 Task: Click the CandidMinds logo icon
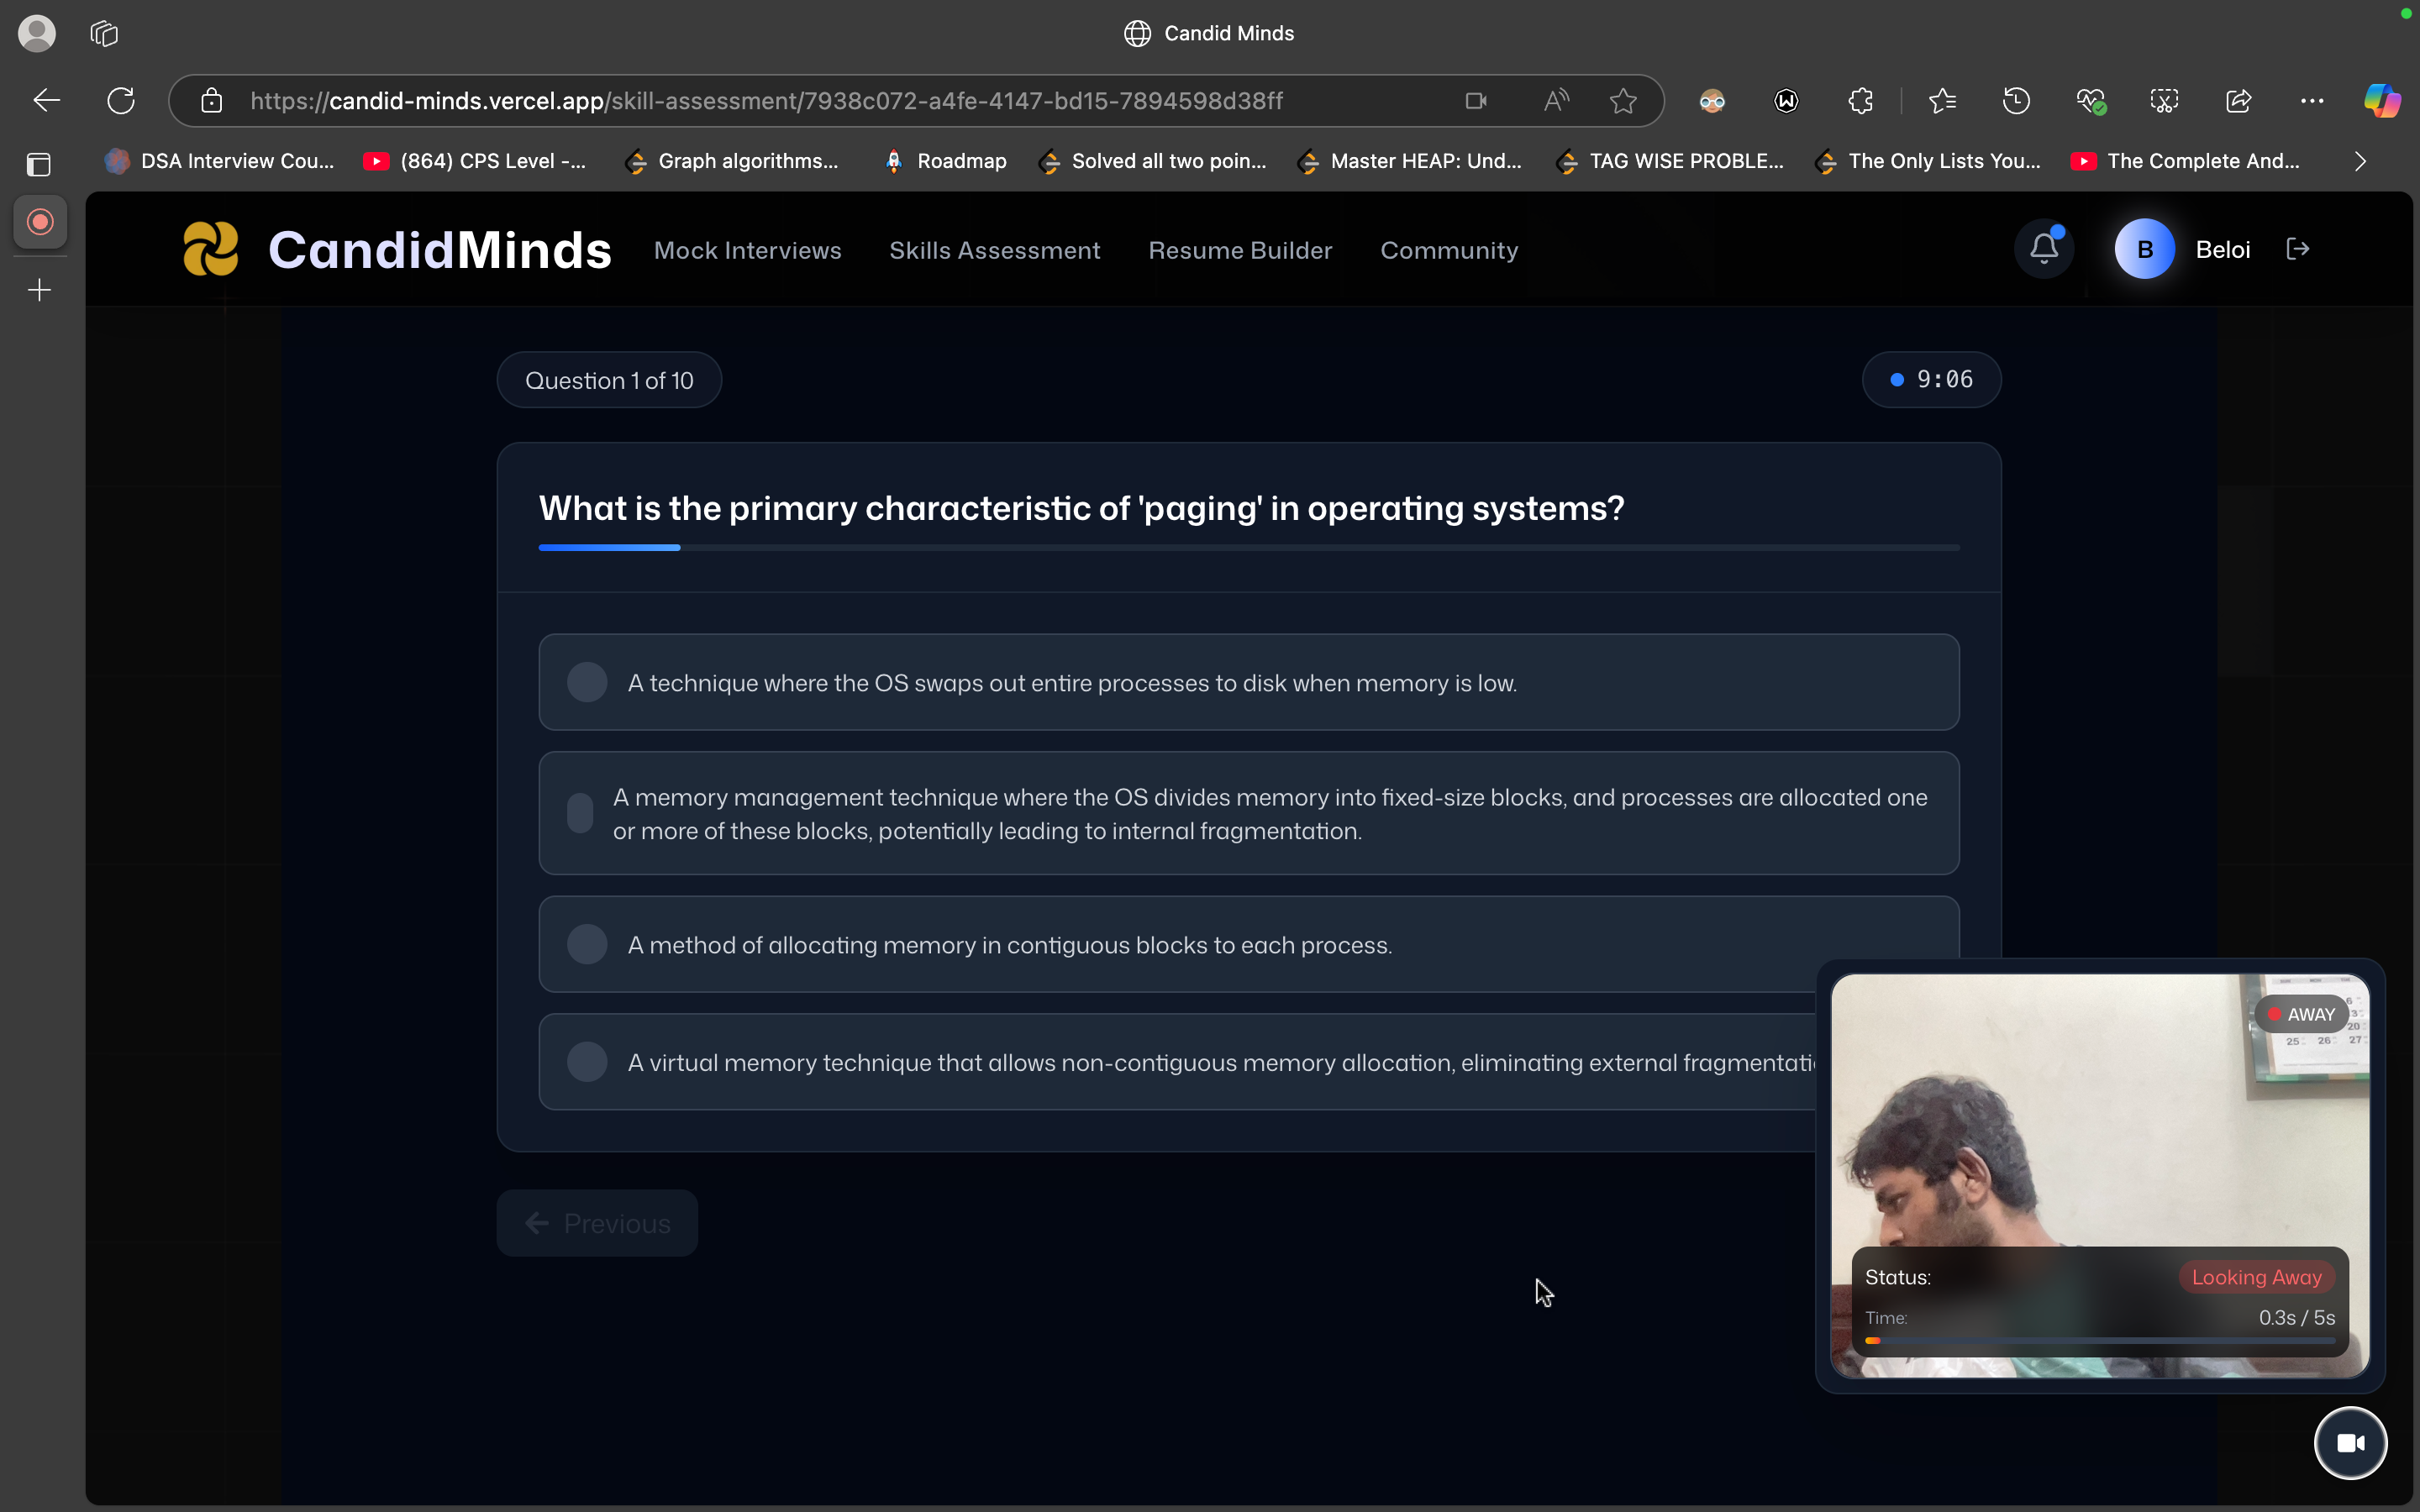[211, 249]
